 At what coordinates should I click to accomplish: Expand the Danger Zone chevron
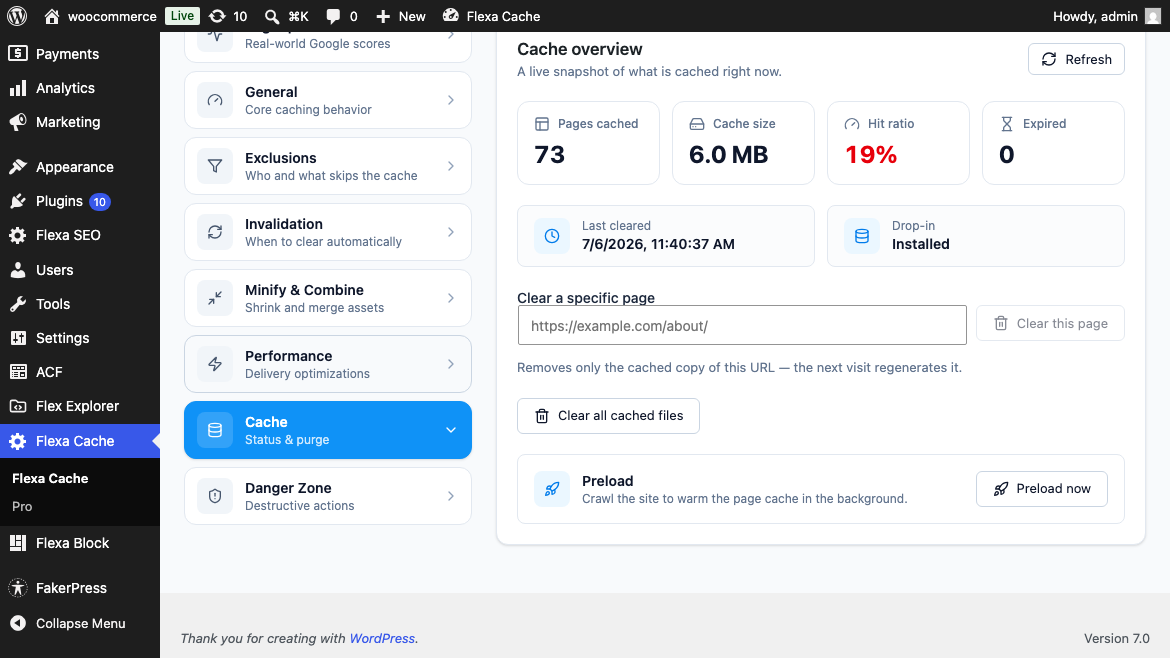451,496
